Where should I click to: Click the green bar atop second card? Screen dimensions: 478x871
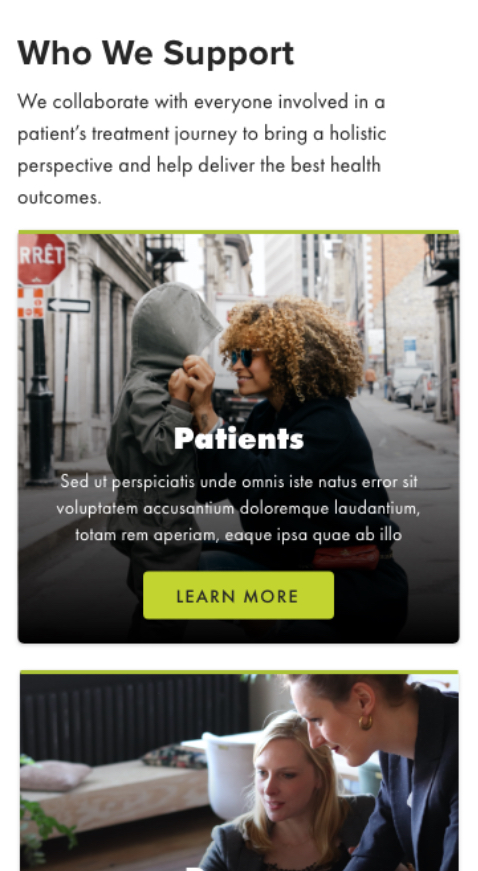pos(239,672)
